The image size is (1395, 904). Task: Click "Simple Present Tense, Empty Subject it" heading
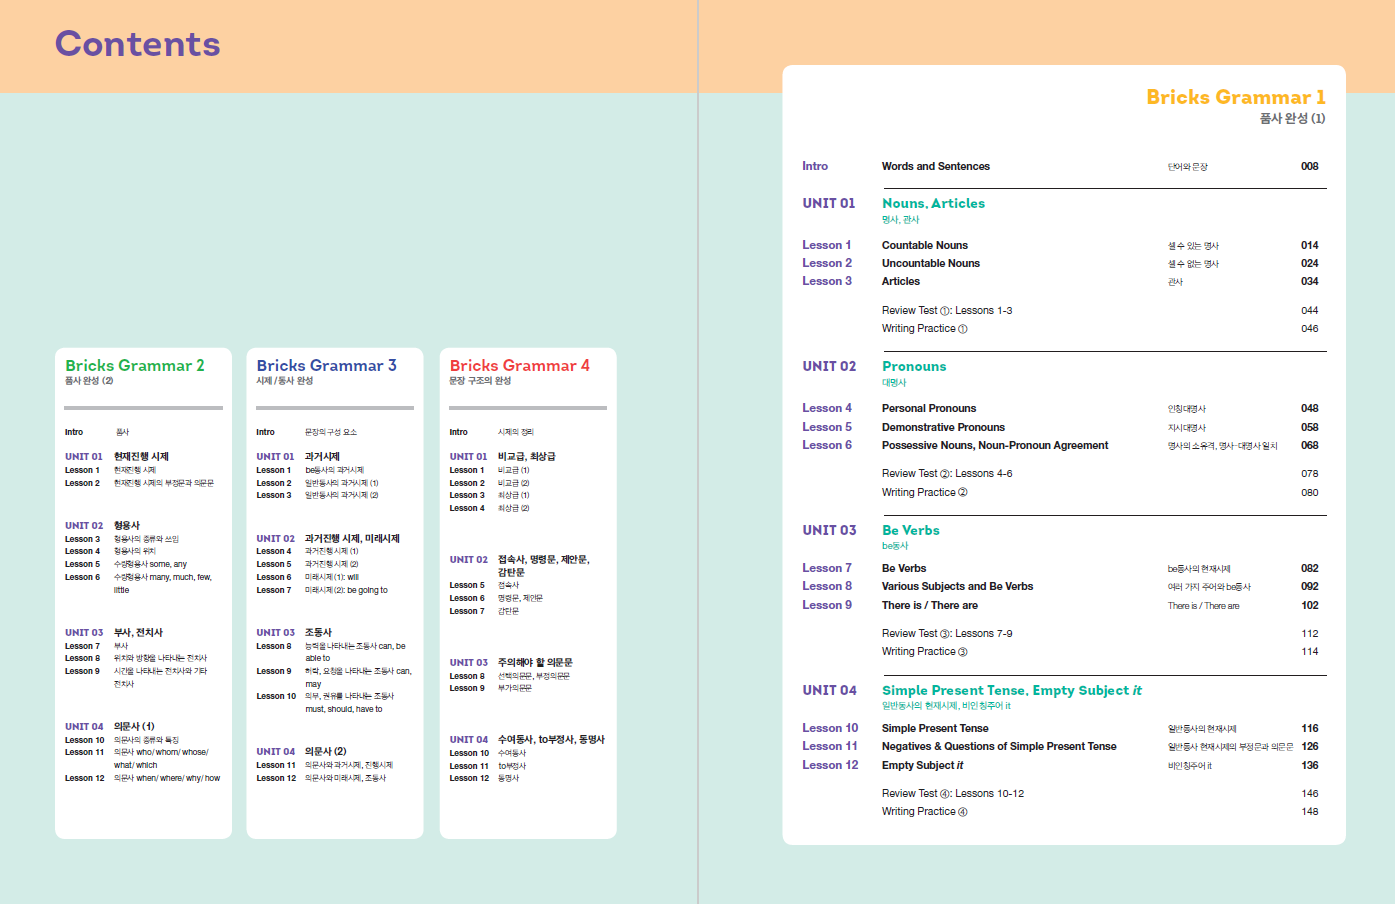pos(1011,690)
